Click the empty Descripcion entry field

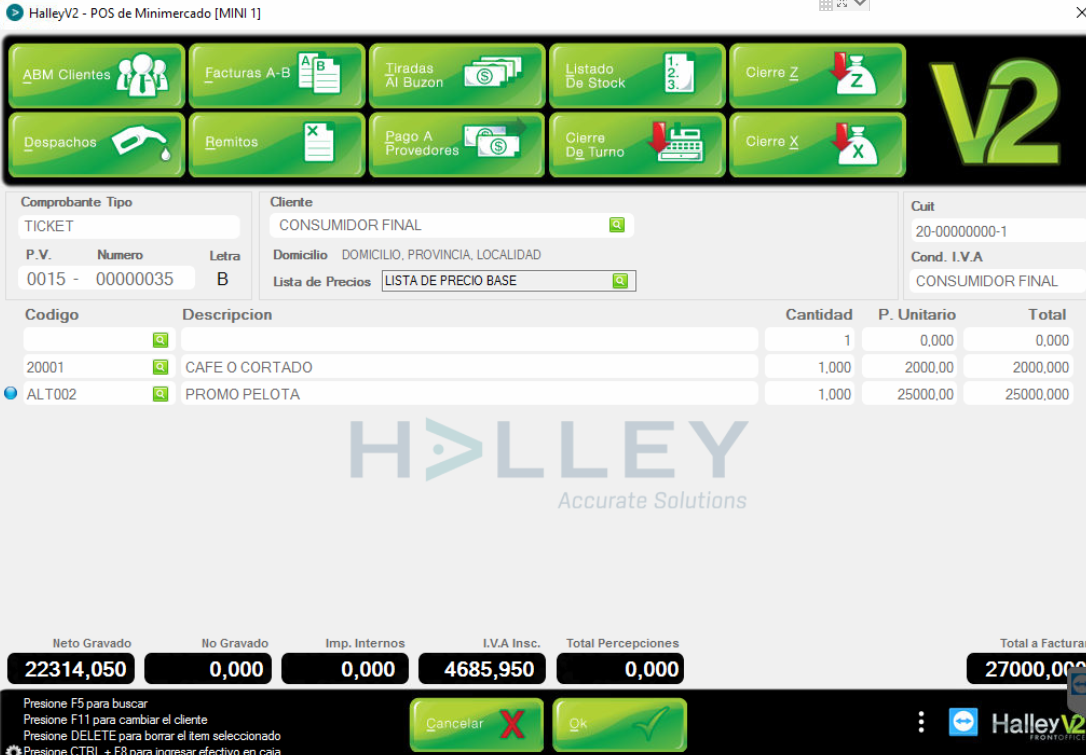469,340
